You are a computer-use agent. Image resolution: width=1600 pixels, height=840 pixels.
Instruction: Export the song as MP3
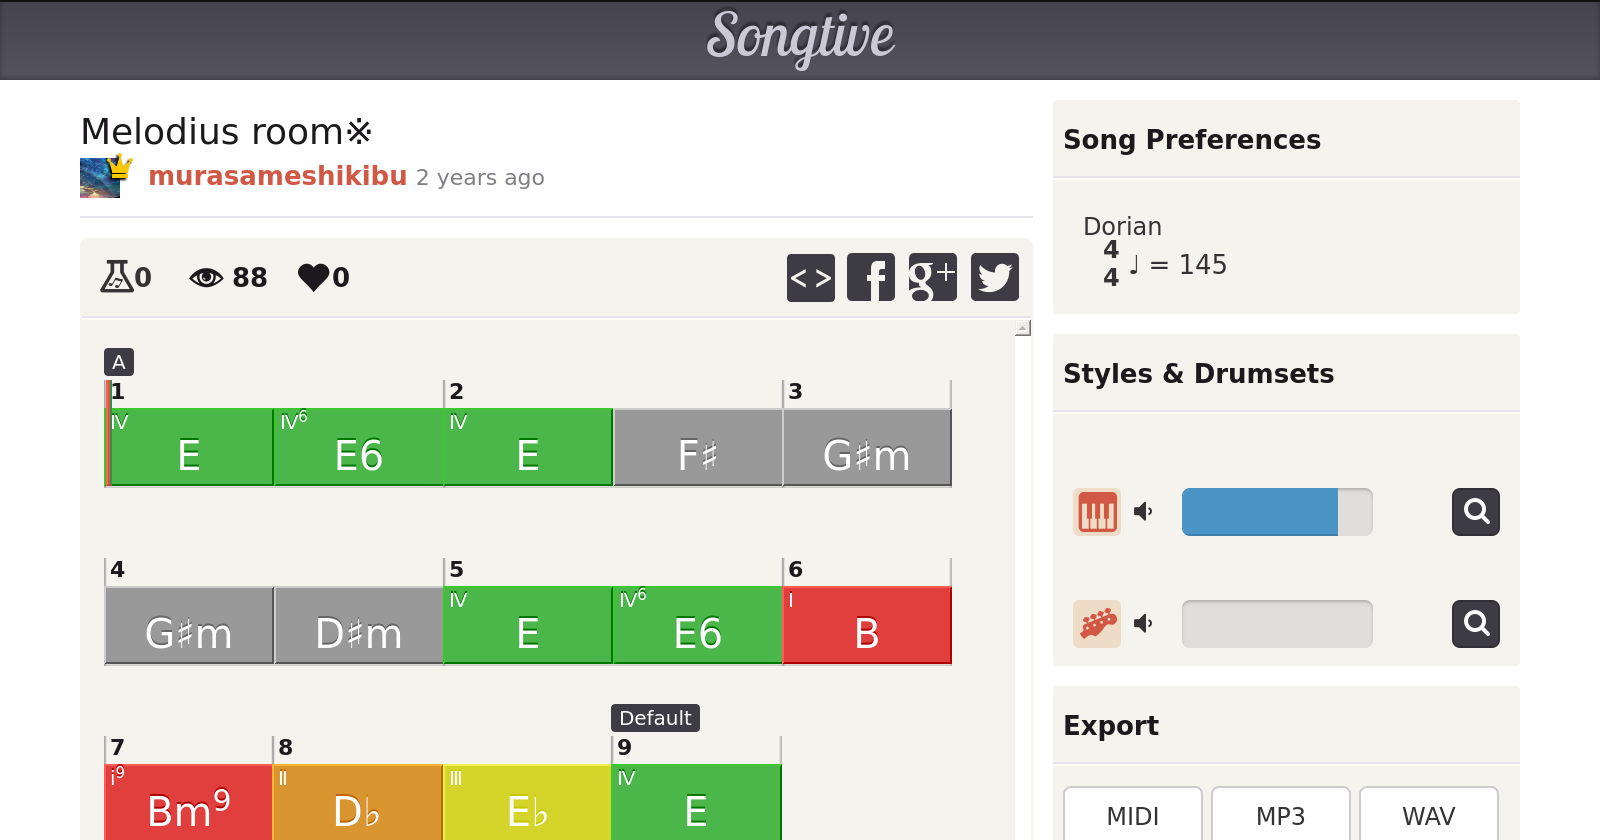tap(1280, 816)
